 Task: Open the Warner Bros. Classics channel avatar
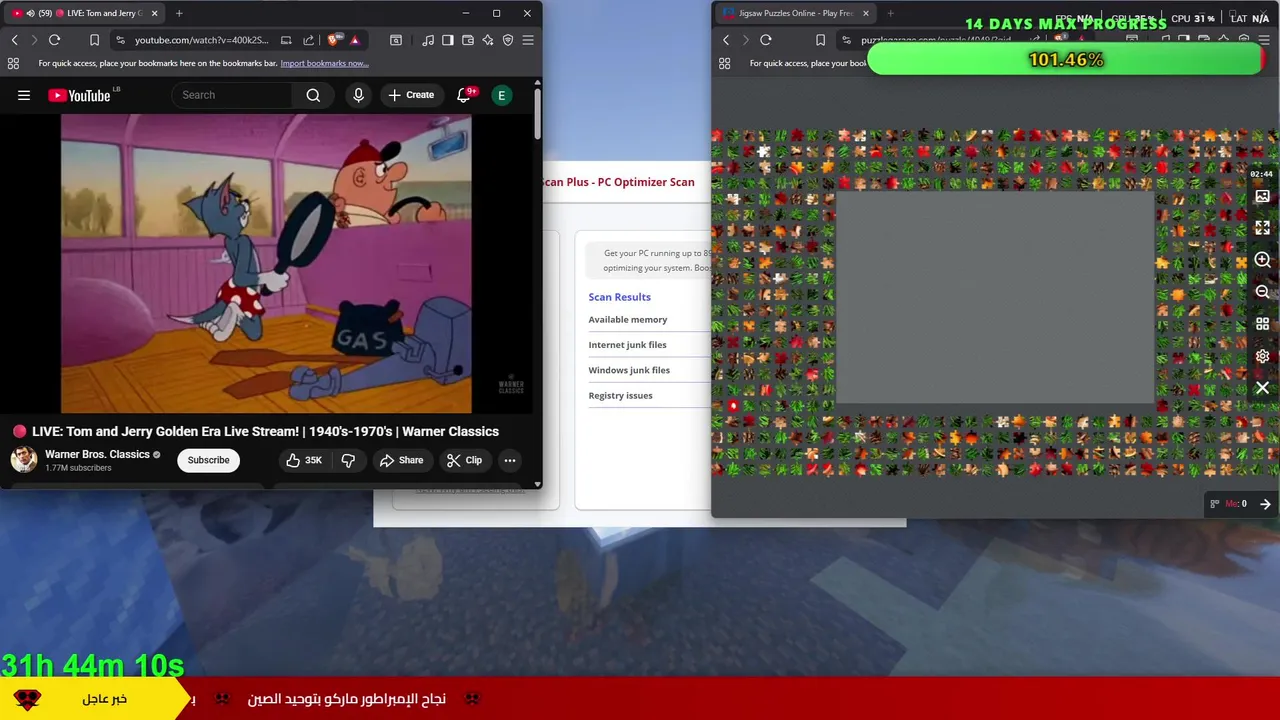tap(24, 459)
